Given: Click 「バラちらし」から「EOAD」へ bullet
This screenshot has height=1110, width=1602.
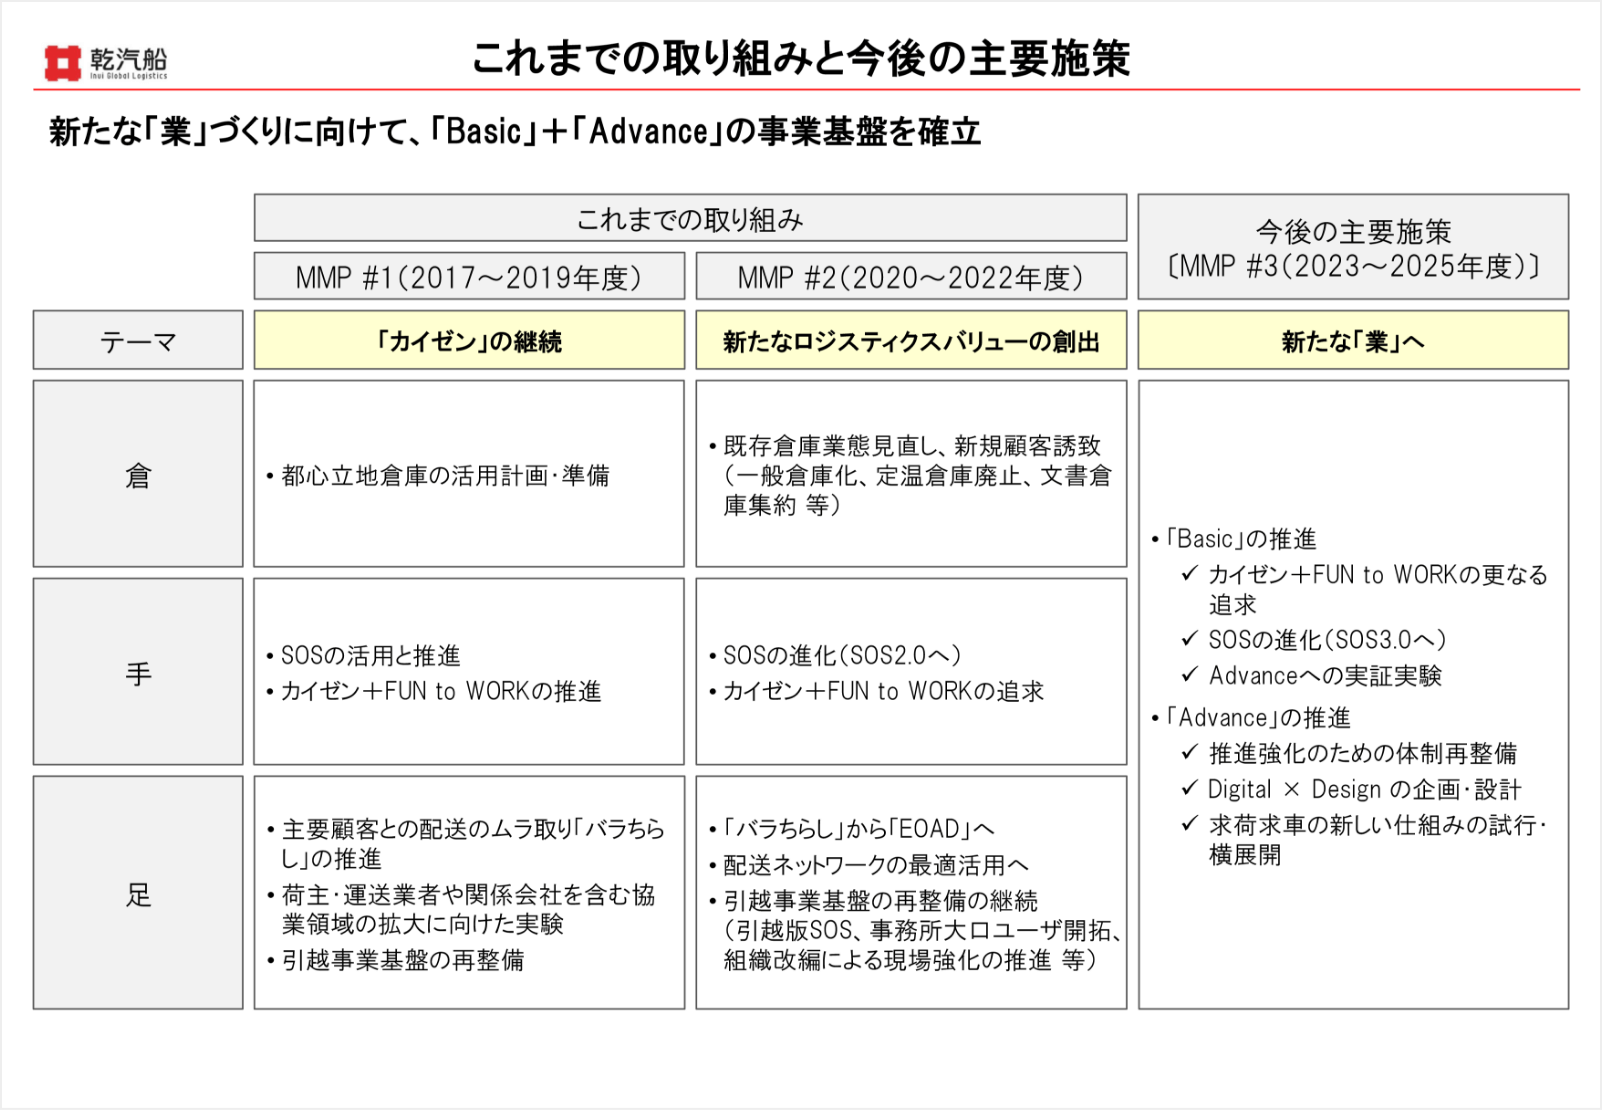Looking at the screenshot, I should tap(852, 829).
